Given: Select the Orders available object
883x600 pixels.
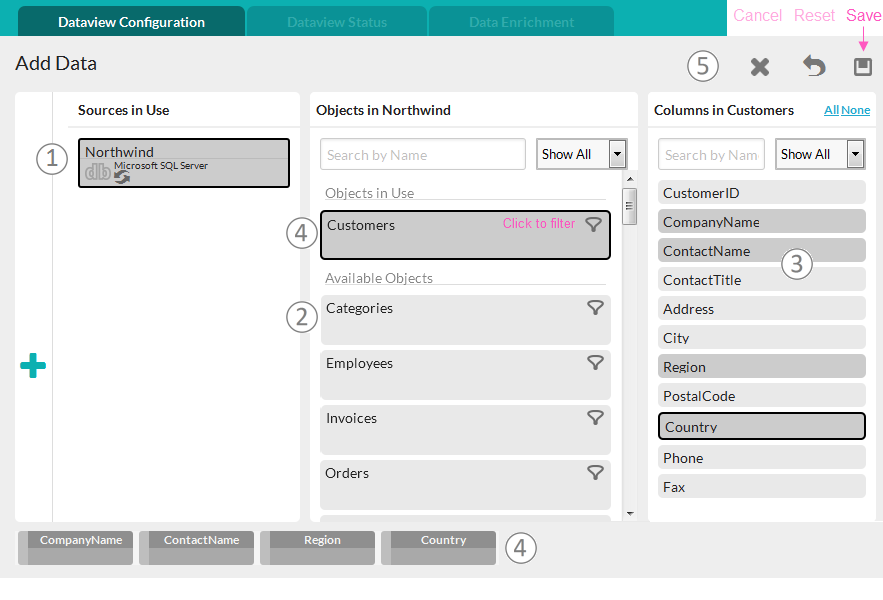Looking at the screenshot, I should click(x=465, y=485).
